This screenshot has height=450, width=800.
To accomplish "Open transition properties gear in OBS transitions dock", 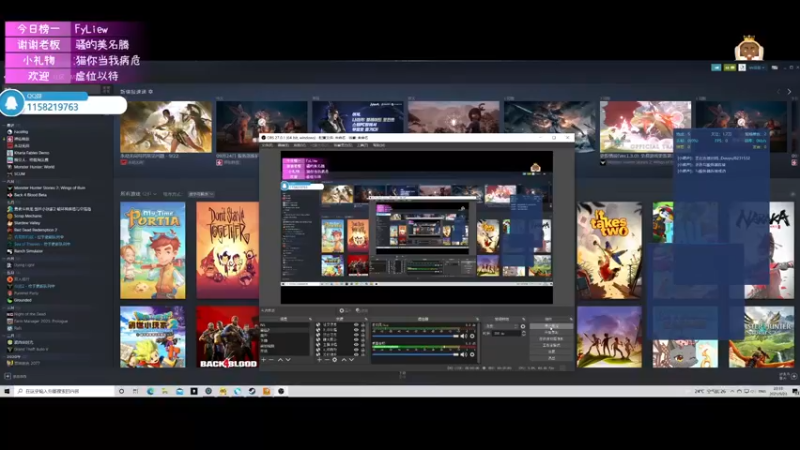I will click(522, 327).
